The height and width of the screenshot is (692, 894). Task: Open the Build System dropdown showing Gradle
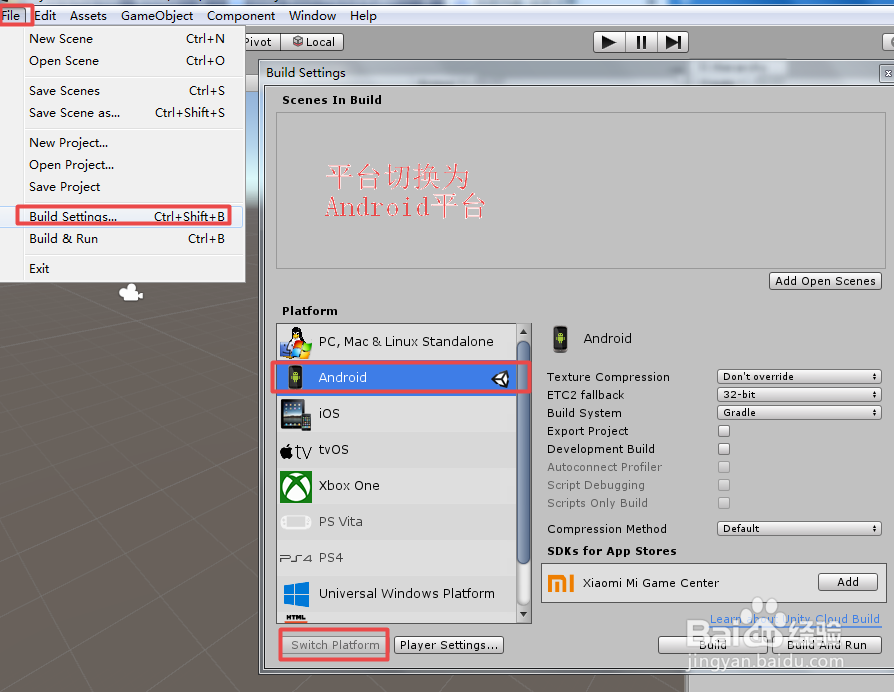point(798,412)
